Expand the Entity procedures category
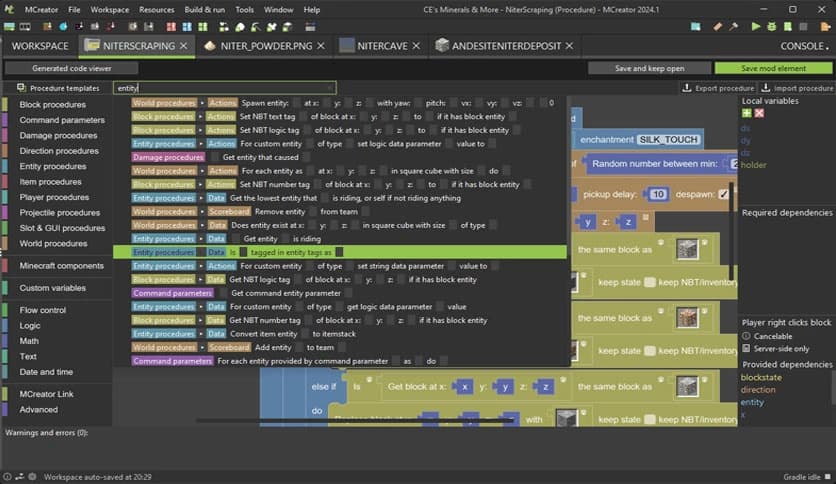Image resolution: width=836 pixels, height=484 pixels. click(52, 166)
